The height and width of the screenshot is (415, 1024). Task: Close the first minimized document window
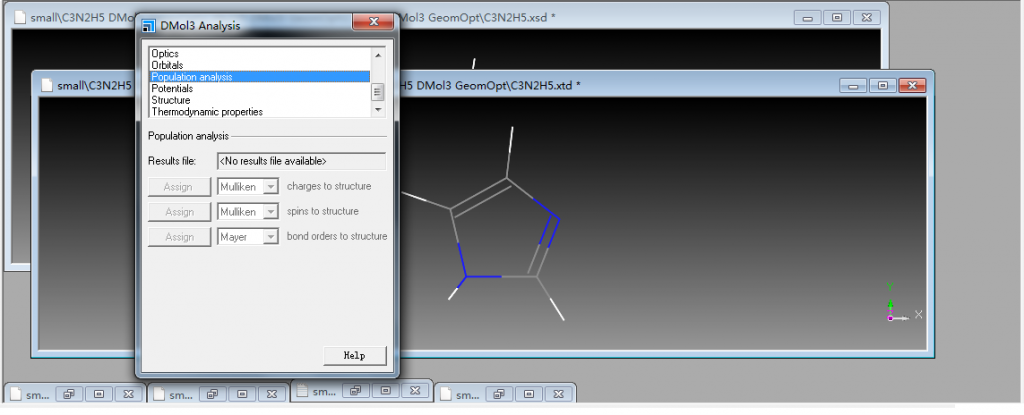point(129,394)
